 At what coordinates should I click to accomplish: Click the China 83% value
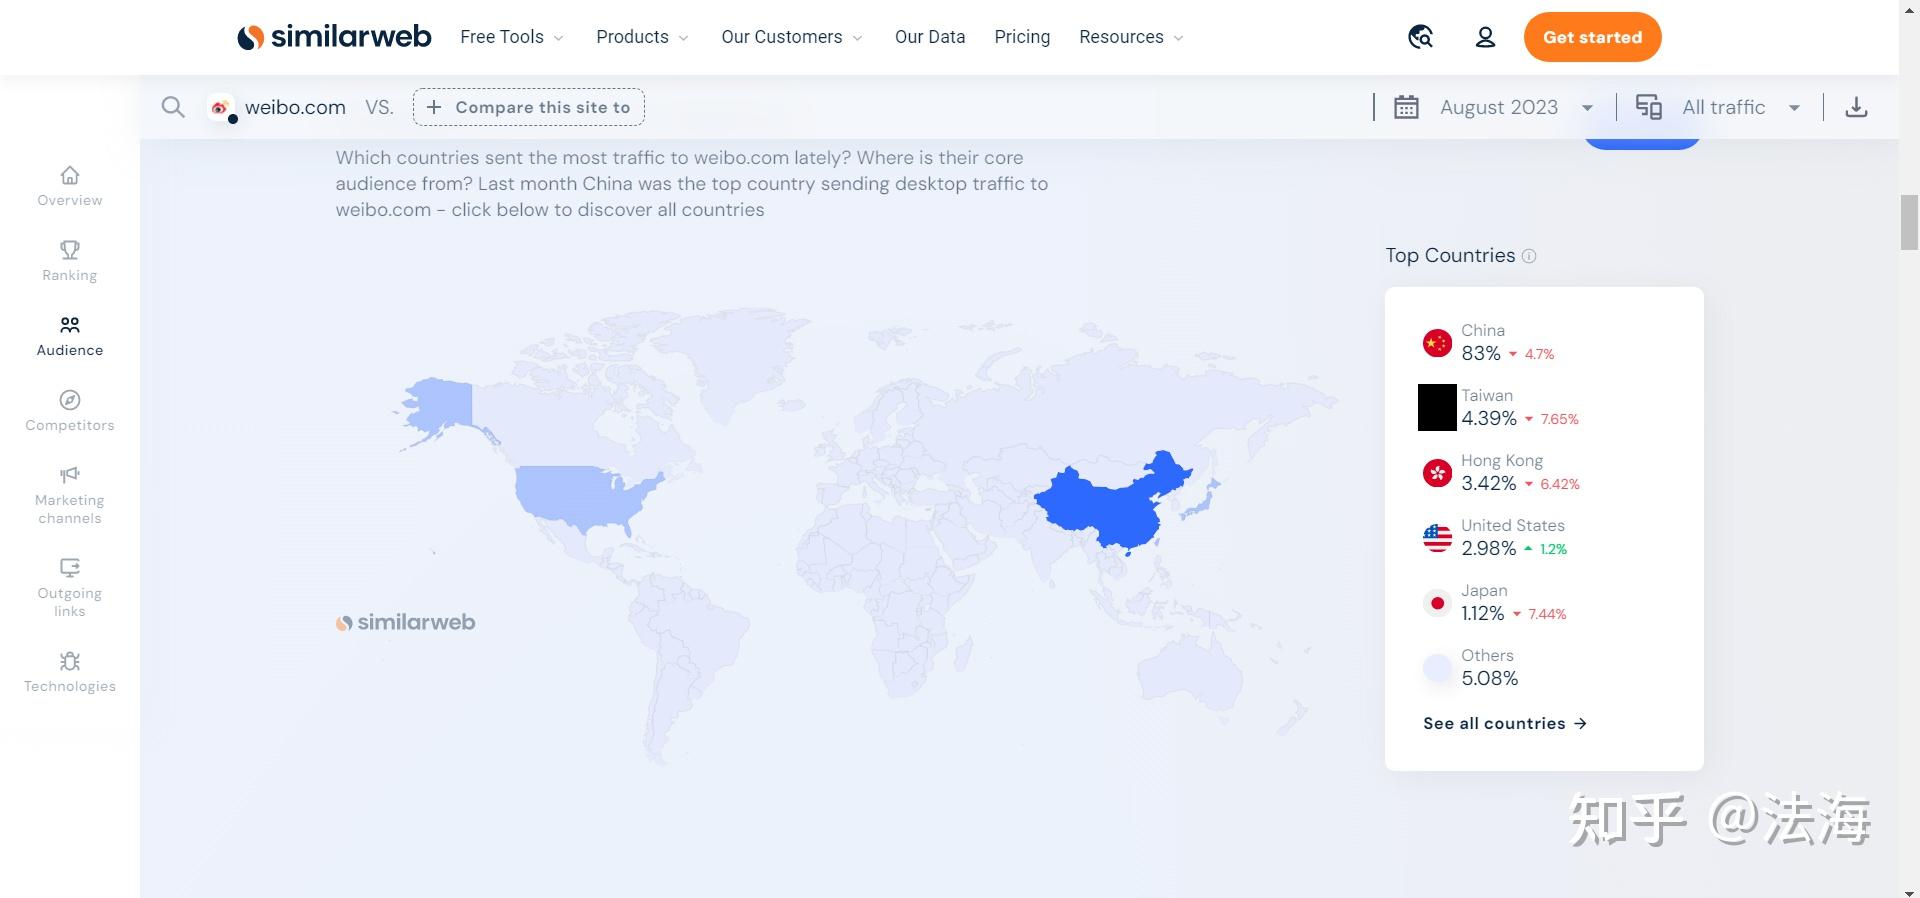tap(1481, 353)
